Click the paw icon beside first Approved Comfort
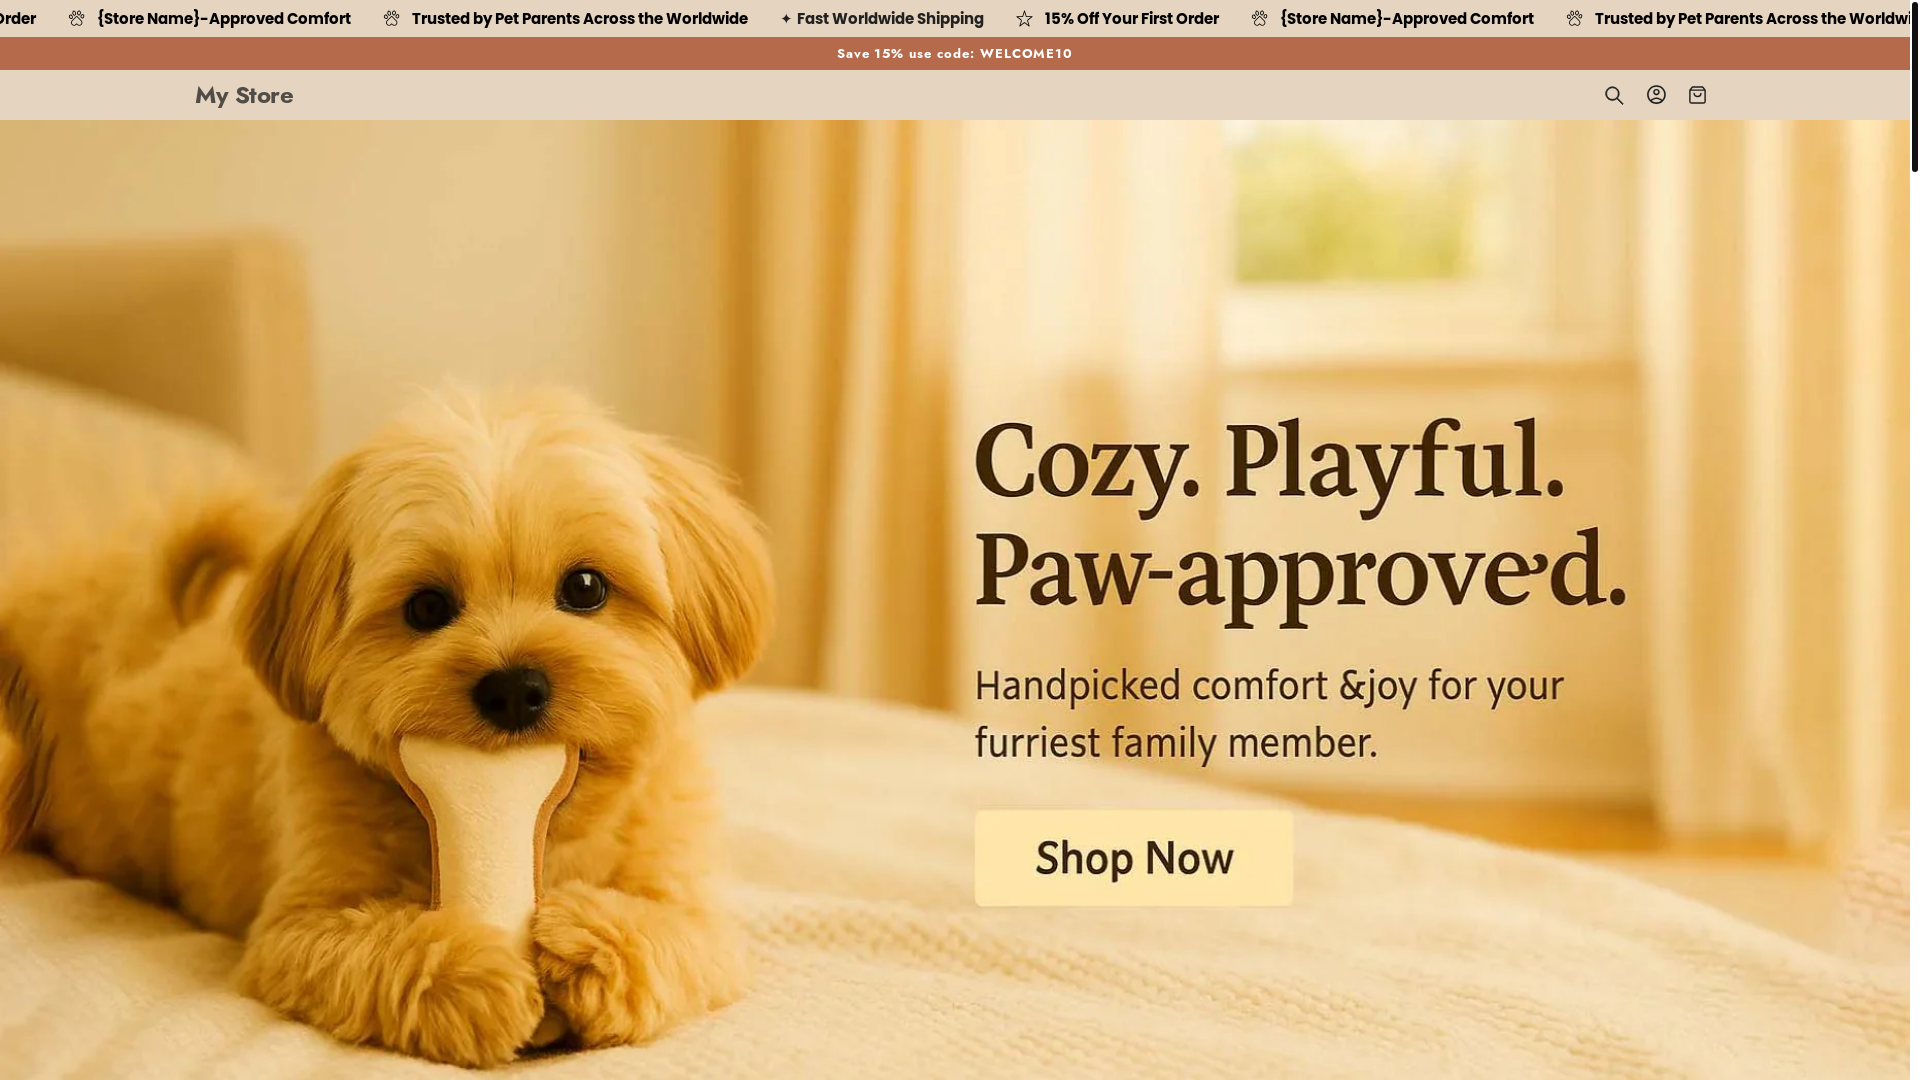 (77, 18)
